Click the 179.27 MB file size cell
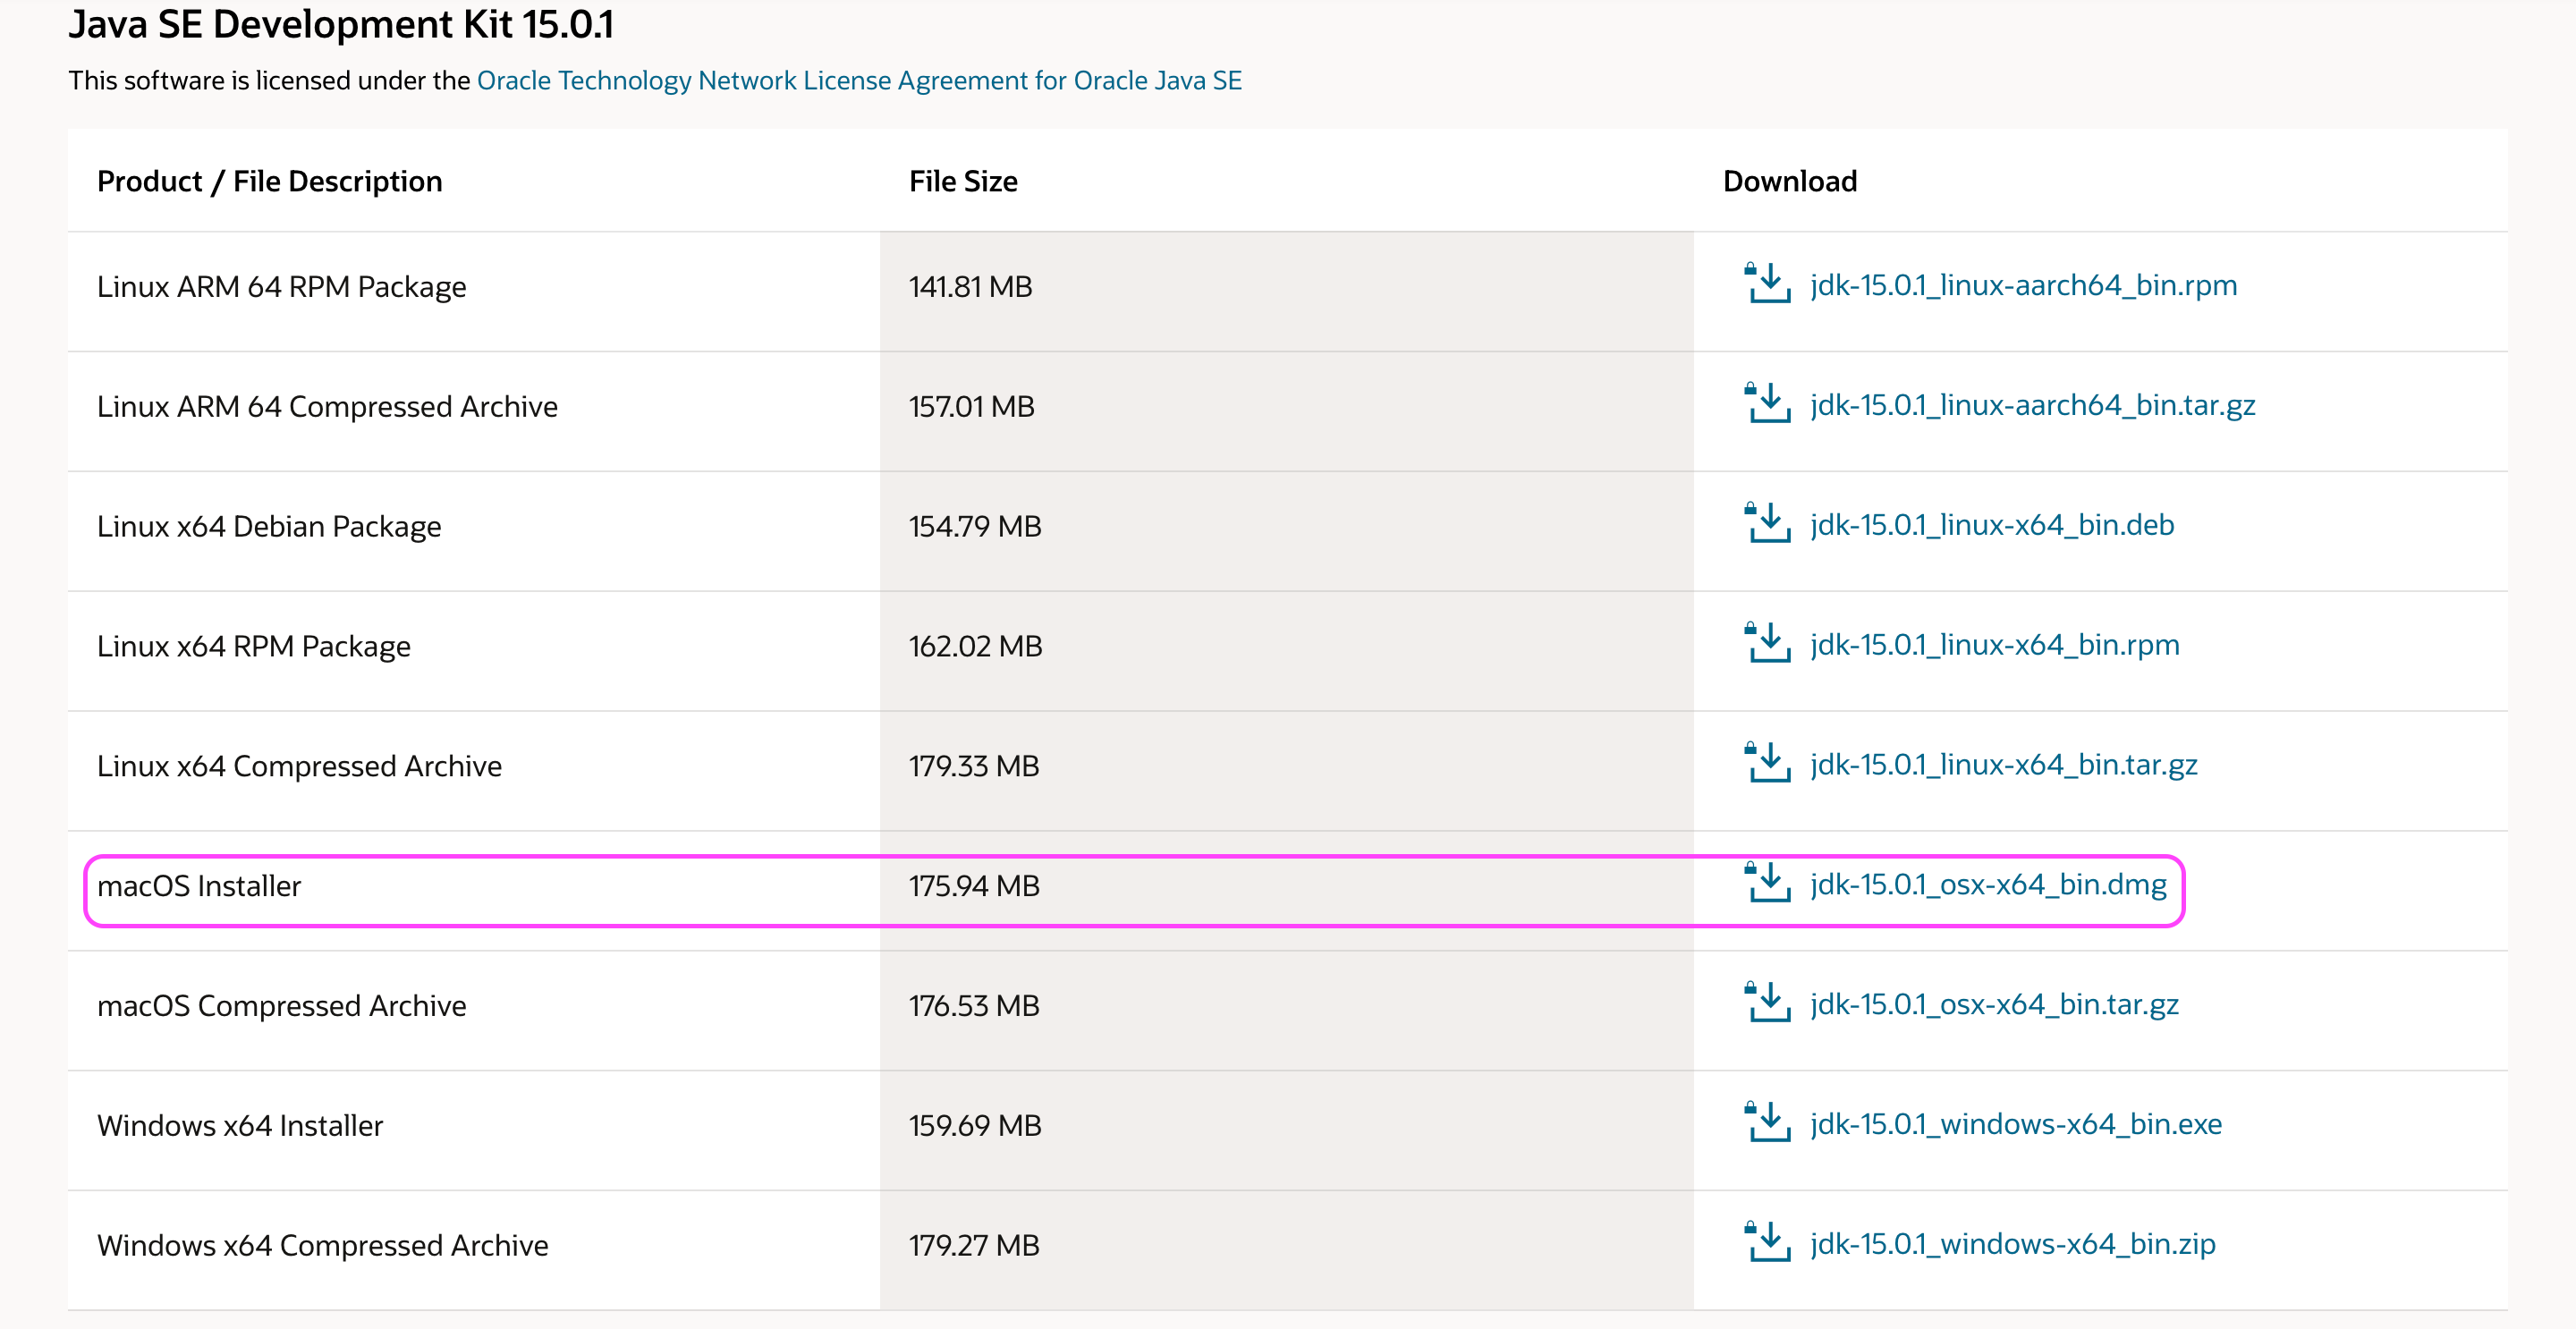This screenshot has width=2576, height=1329. [1287, 1251]
